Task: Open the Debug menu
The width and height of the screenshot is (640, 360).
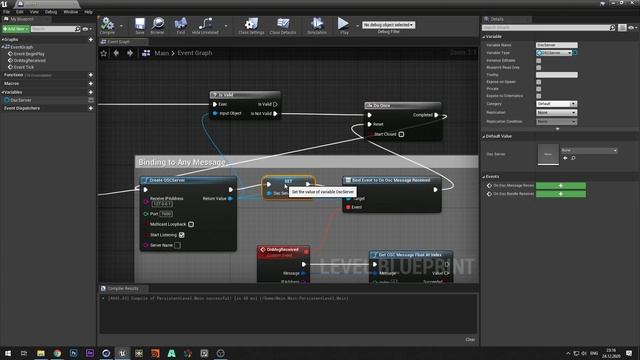Action: 51,12
